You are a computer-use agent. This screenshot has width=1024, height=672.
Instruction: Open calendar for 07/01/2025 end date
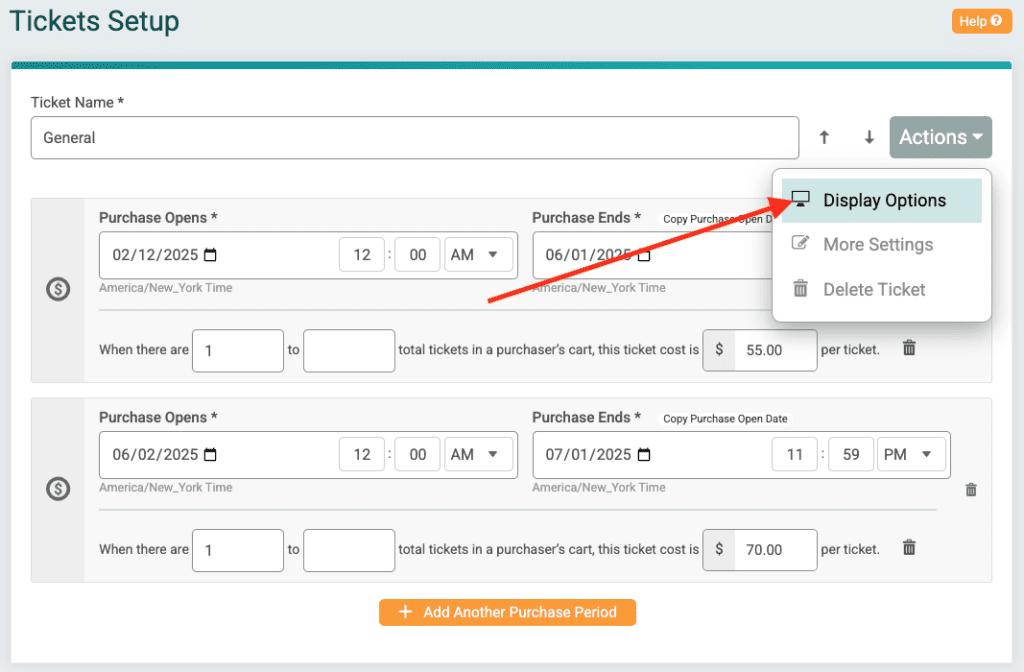coord(644,455)
